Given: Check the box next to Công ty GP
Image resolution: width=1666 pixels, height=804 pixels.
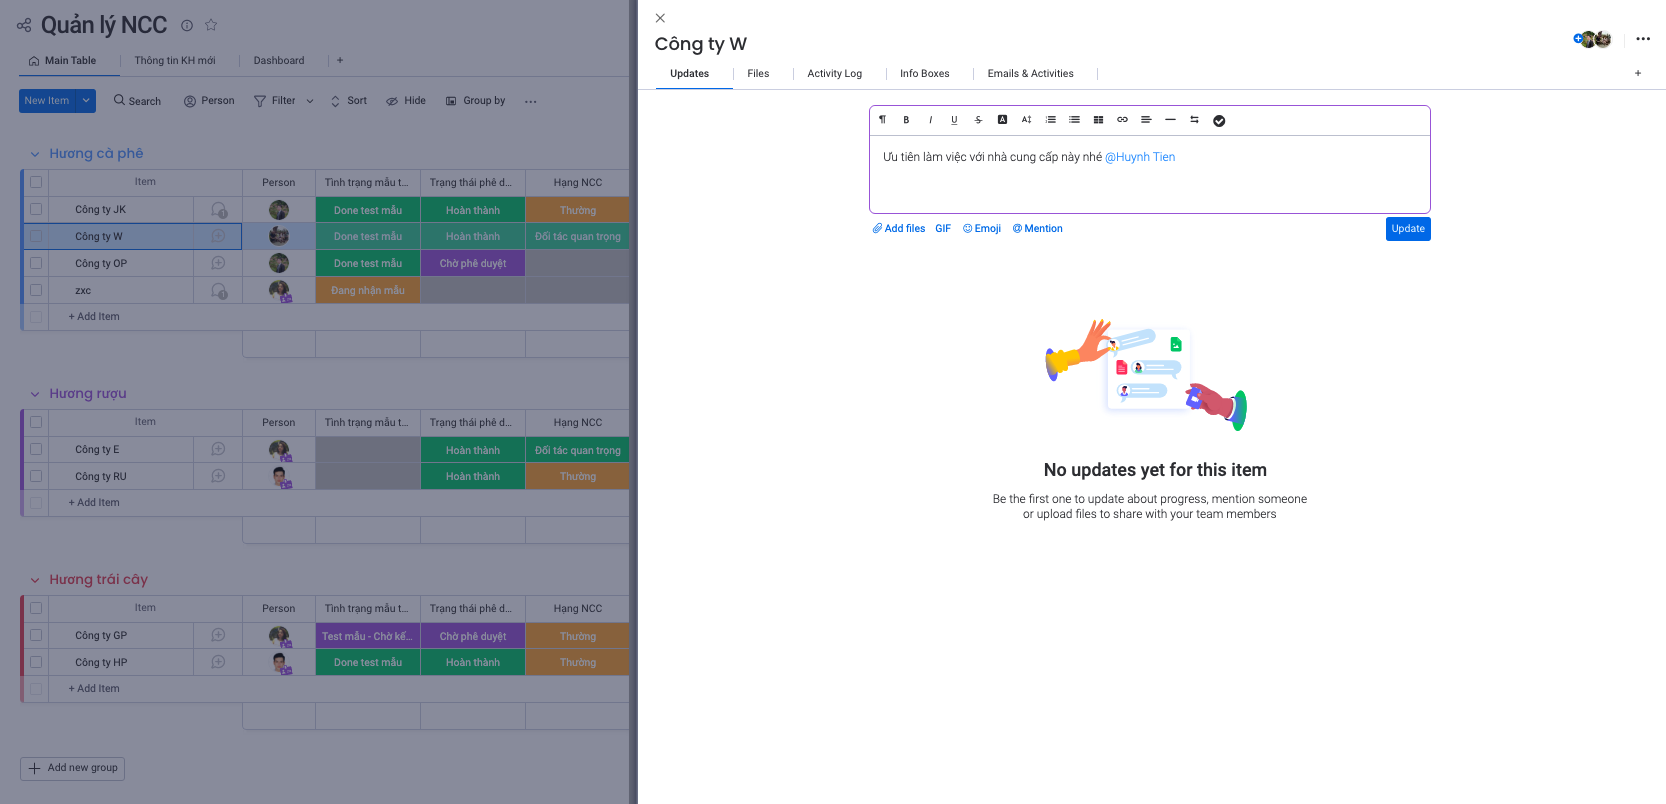Looking at the screenshot, I should click(36, 636).
